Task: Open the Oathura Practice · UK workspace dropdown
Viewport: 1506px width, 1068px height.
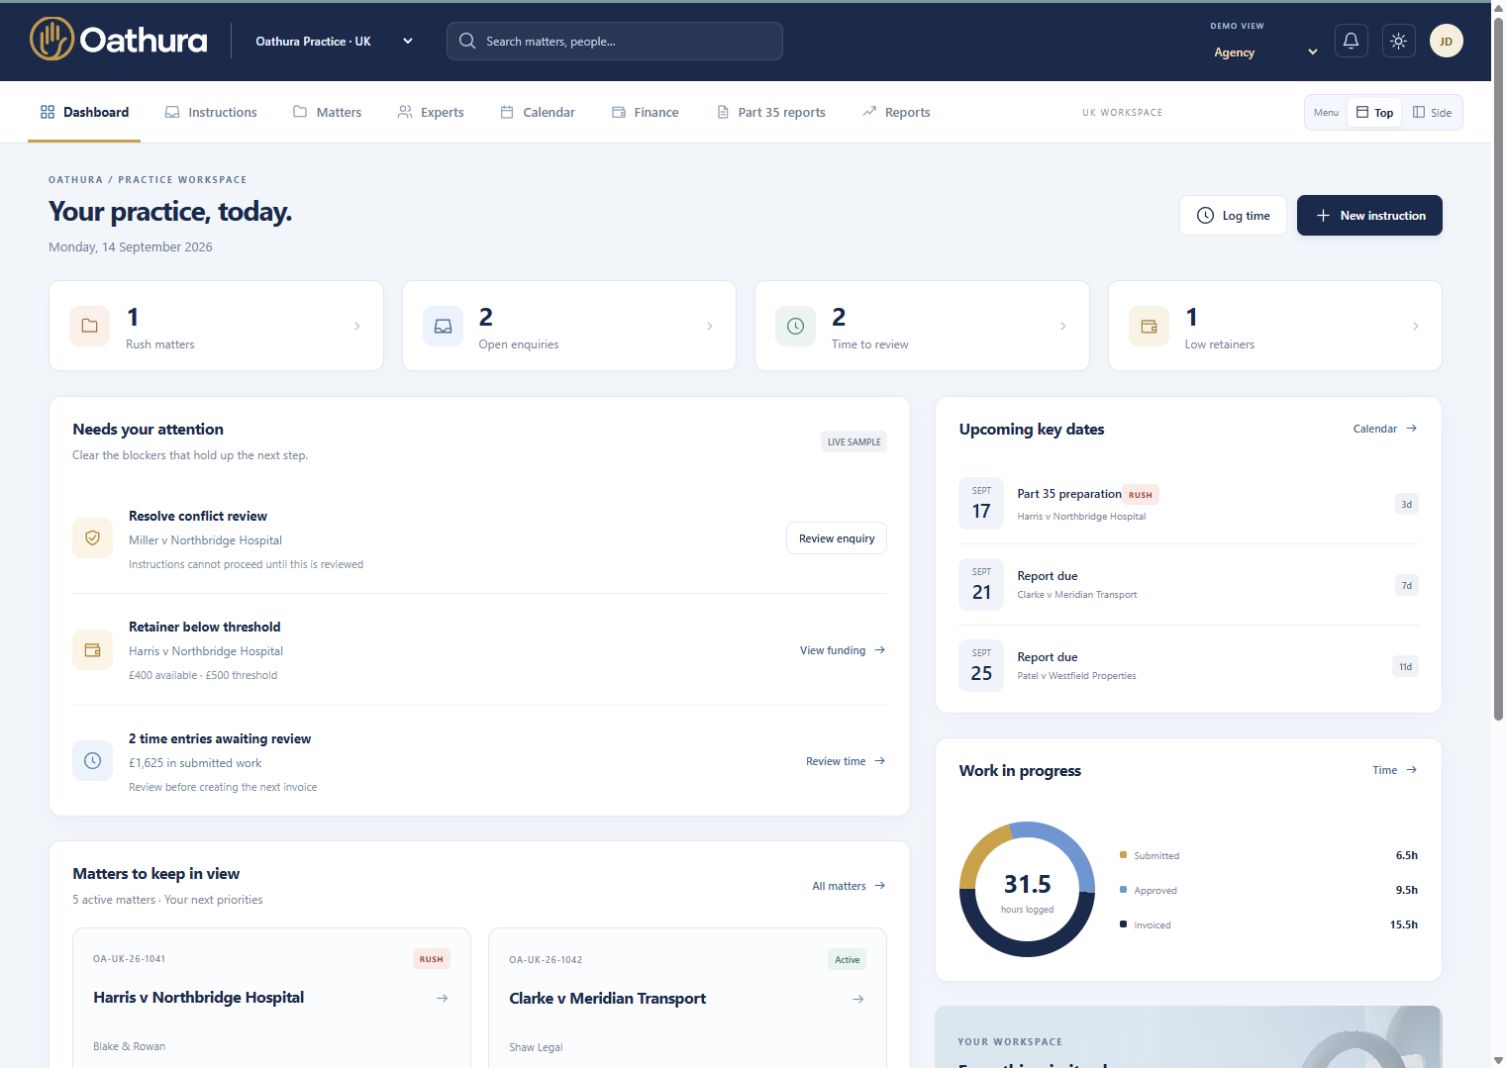Action: 334,41
